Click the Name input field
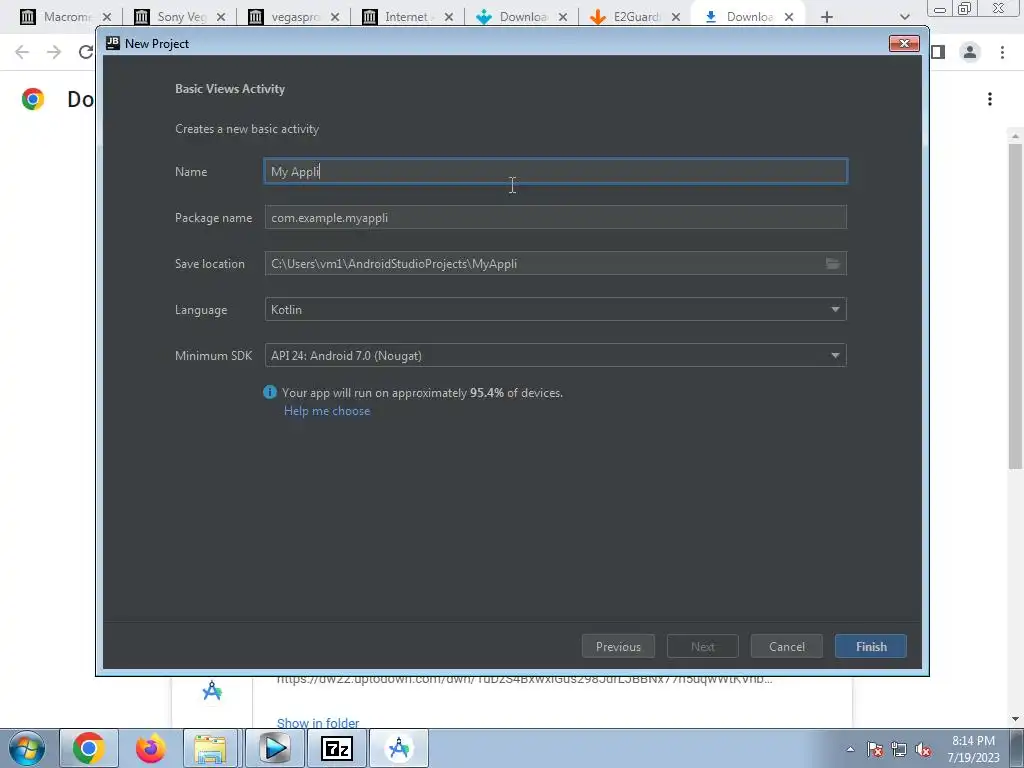 coord(556,171)
